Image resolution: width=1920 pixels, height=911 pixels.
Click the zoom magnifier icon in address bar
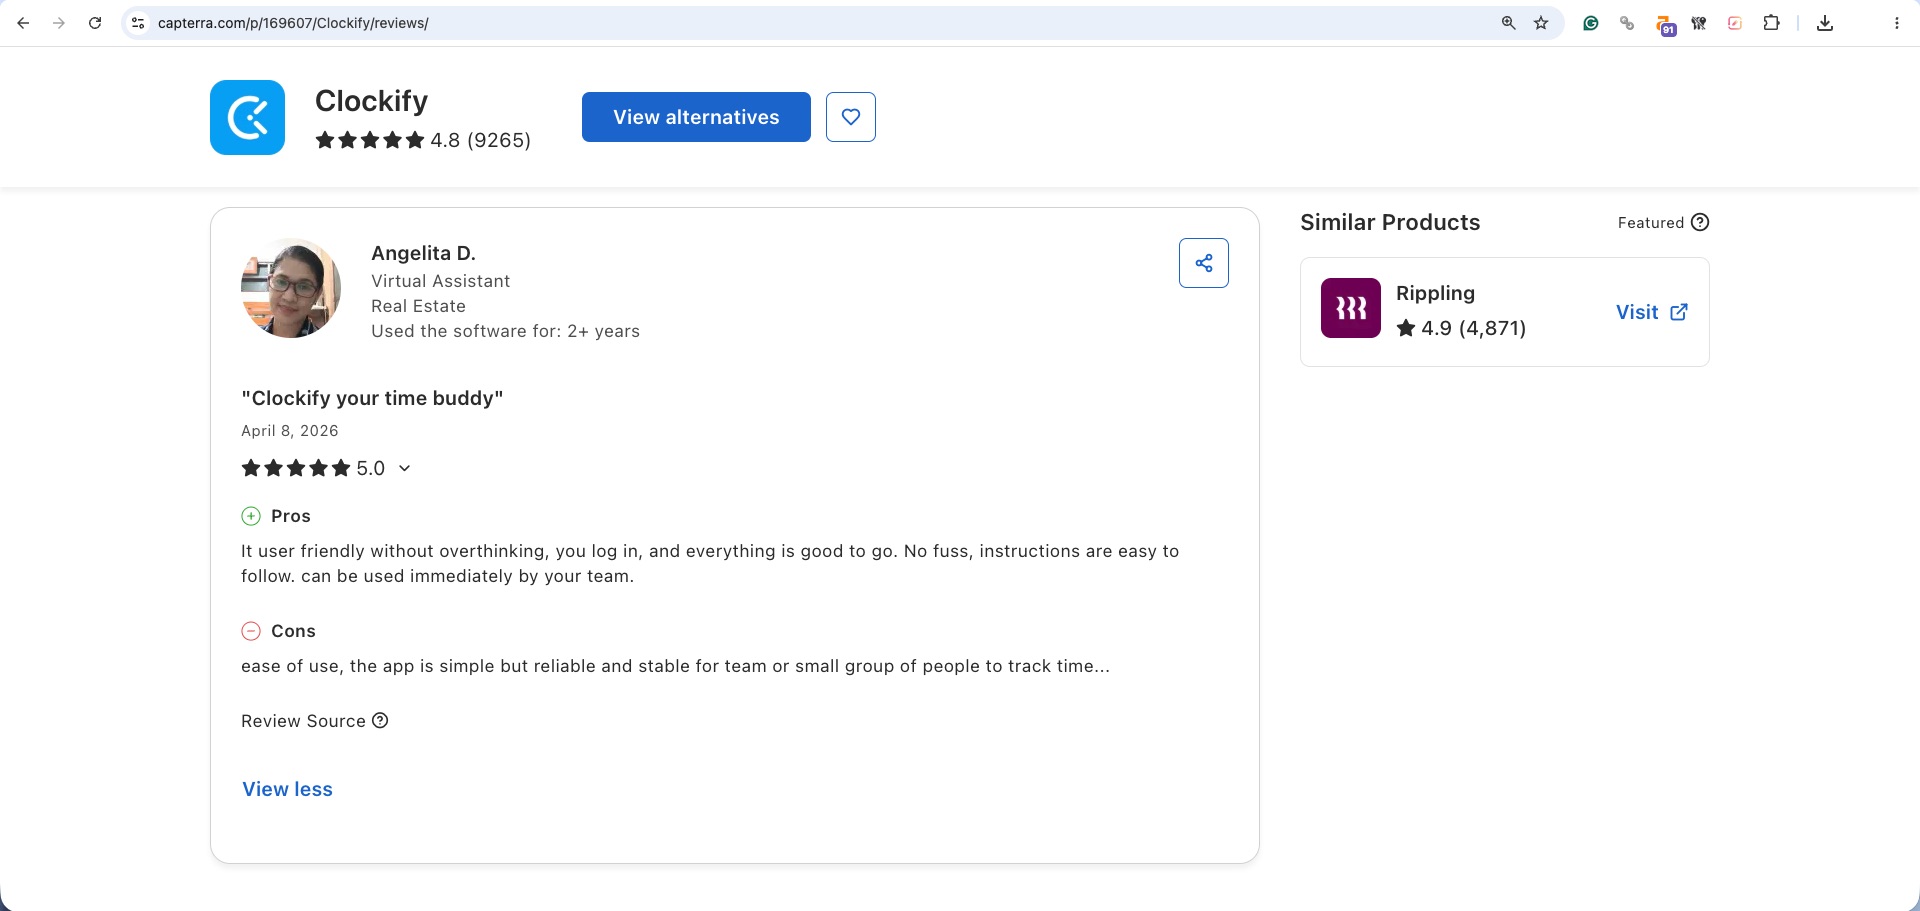1508,23
